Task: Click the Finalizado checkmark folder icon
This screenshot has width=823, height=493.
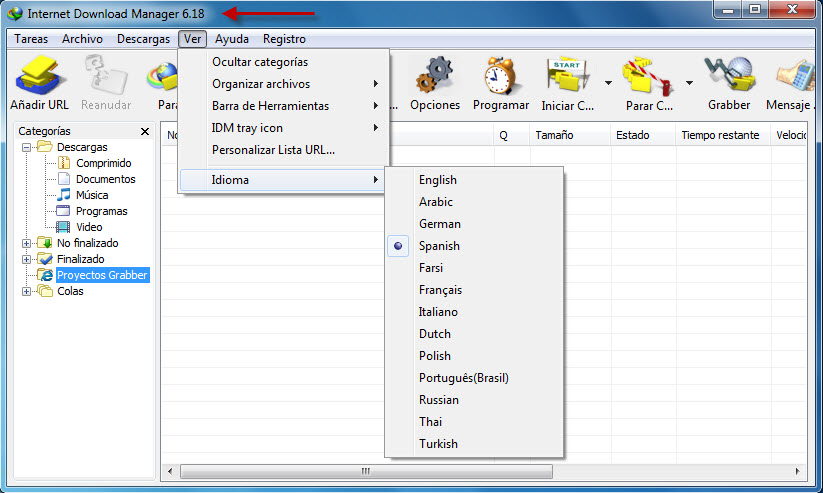Action: (45, 259)
